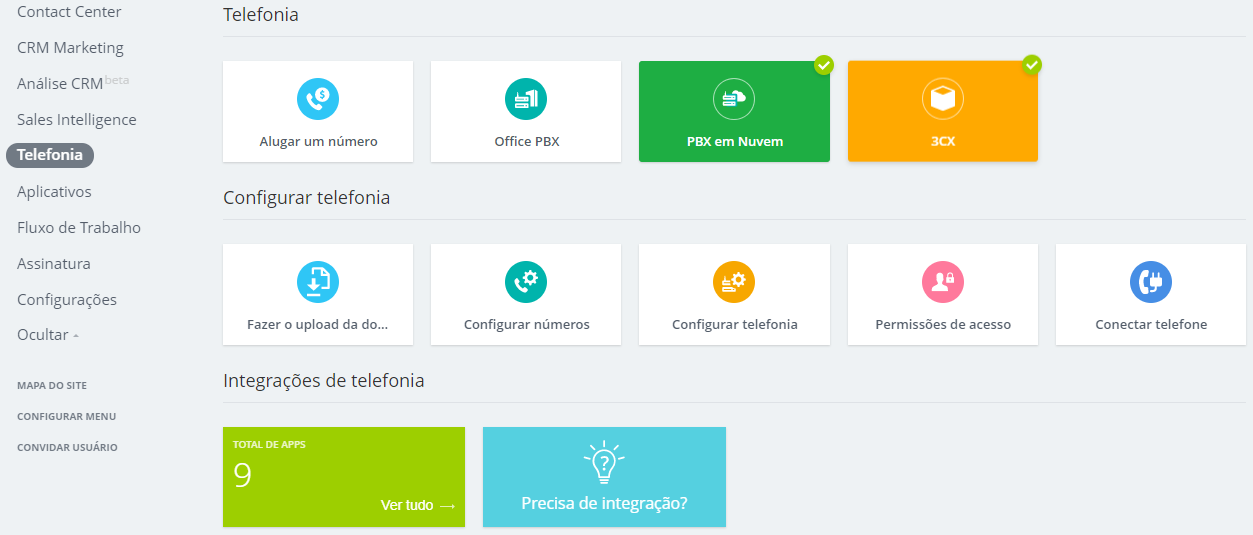Open Sales Intelligence in sidebar
This screenshot has height=535, width=1253.
[x=77, y=119]
